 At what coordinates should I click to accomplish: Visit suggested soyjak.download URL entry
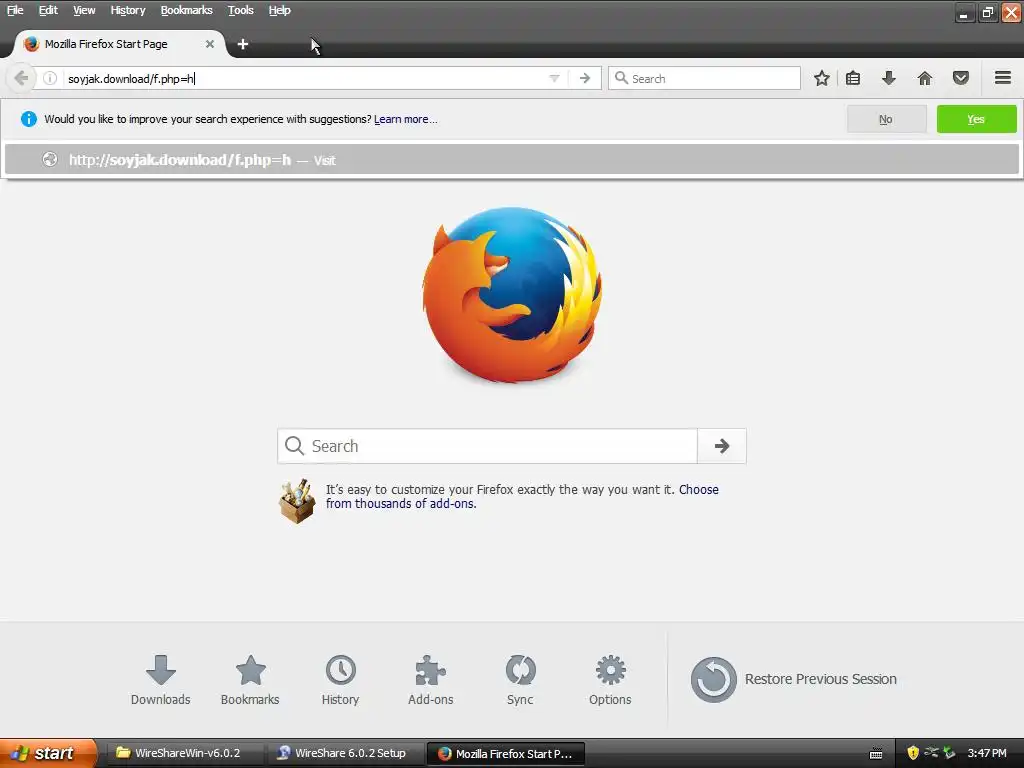[x=512, y=159]
